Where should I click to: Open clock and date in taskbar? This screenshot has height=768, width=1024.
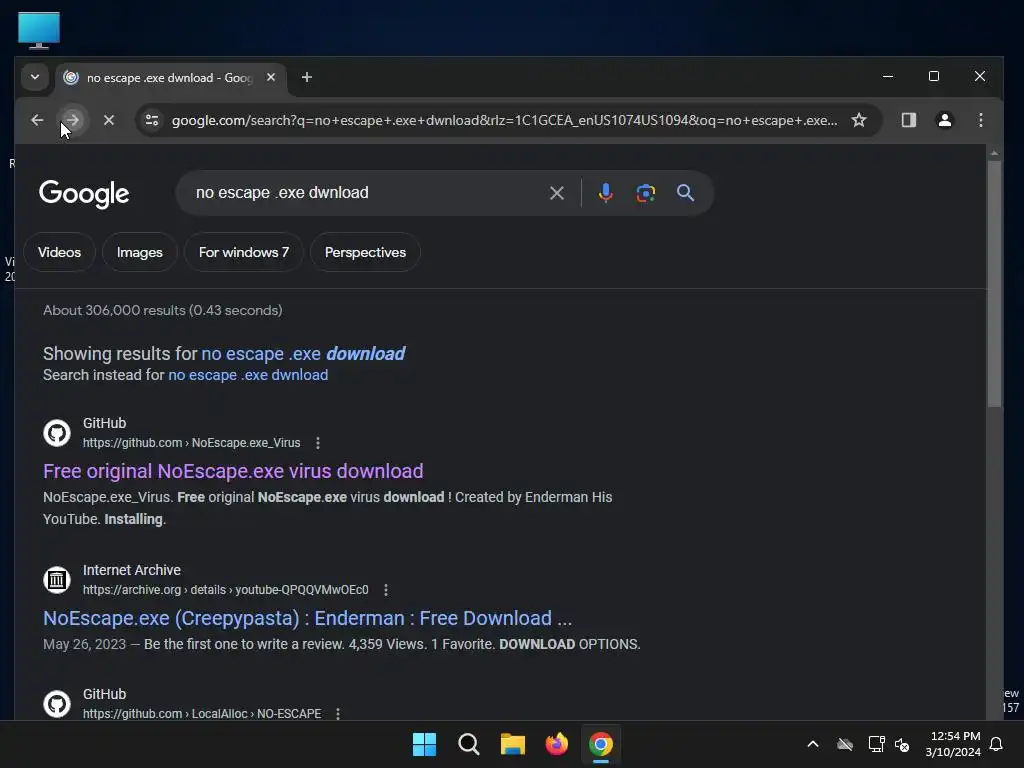pyautogui.click(x=953, y=744)
